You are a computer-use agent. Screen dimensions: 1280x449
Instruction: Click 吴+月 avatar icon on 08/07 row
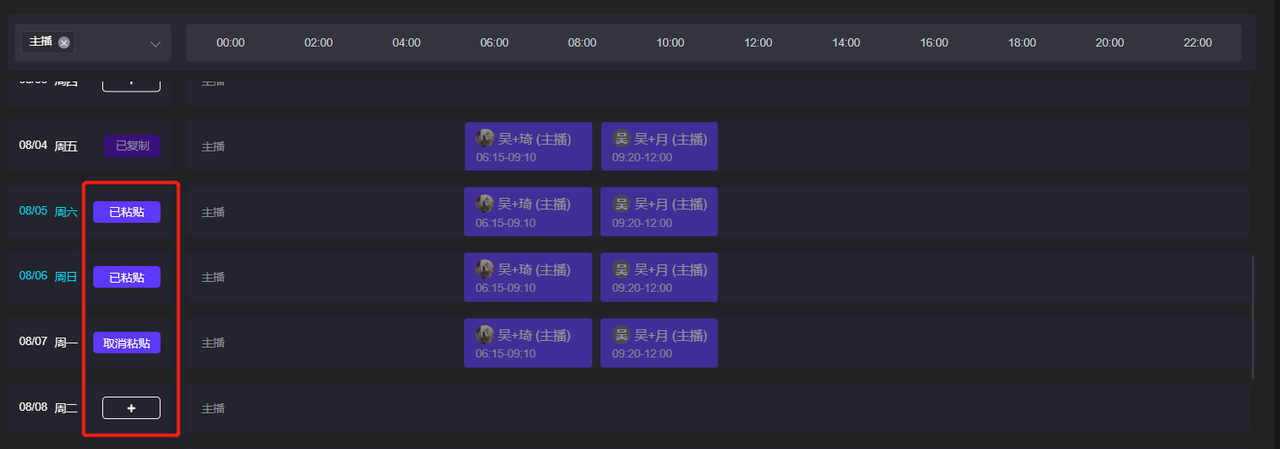point(621,335)
